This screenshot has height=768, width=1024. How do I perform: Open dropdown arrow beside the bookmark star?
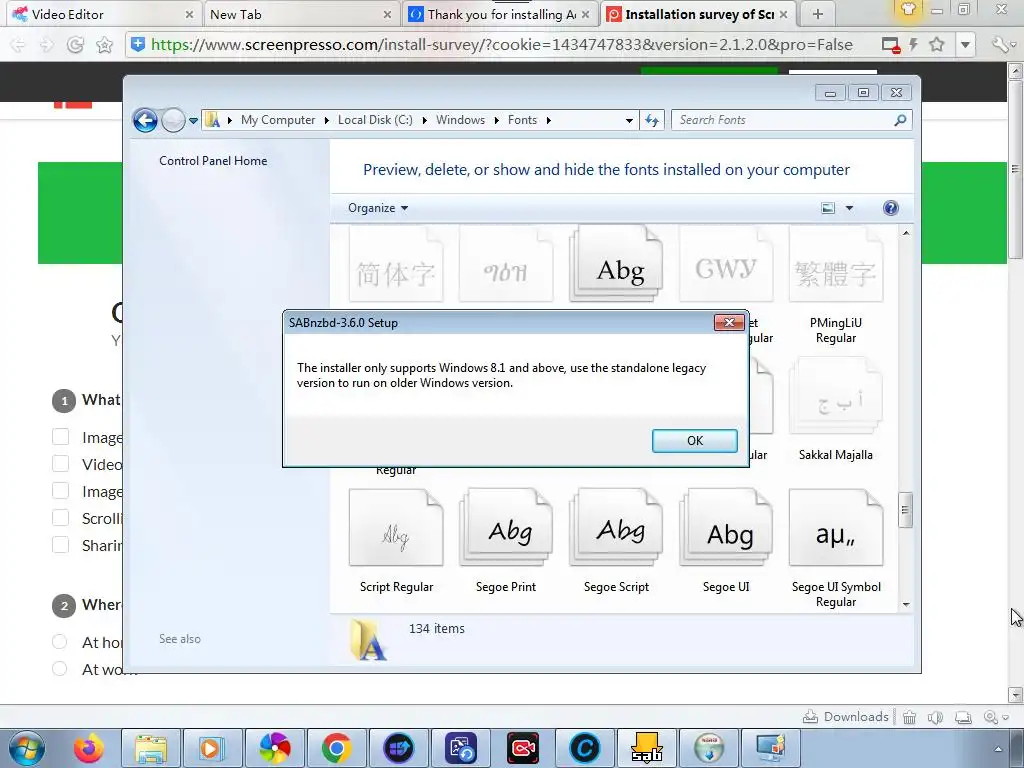(965, 45)
